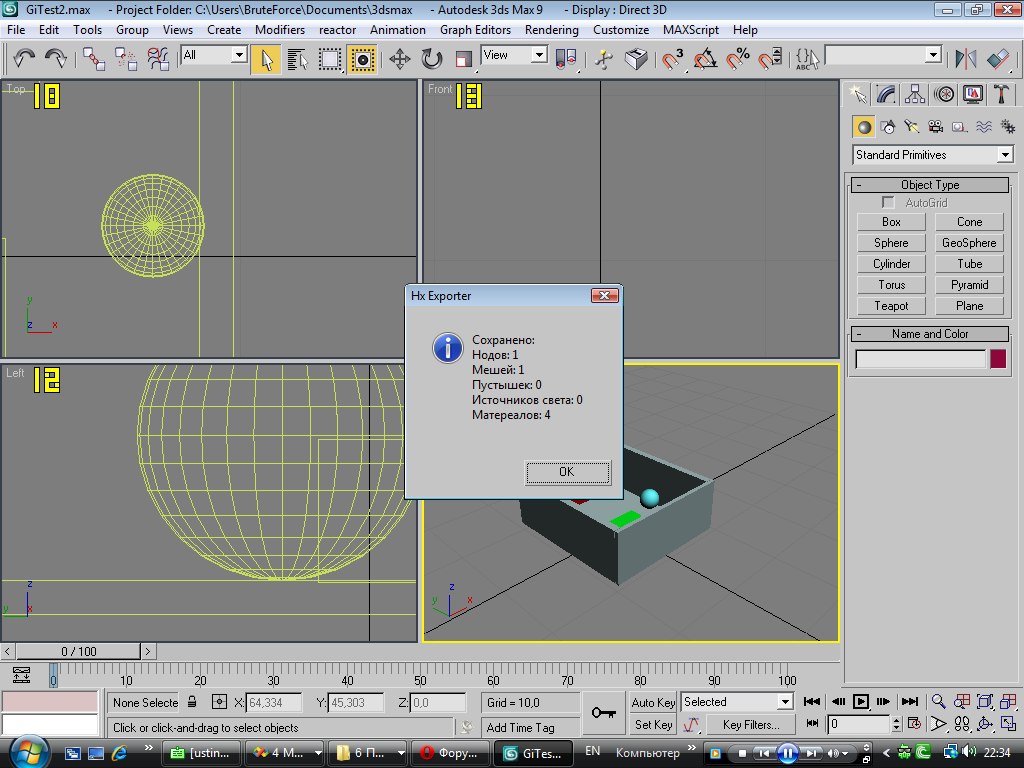
Task: Click the Teapot primitive button
Action: [891, 306]
